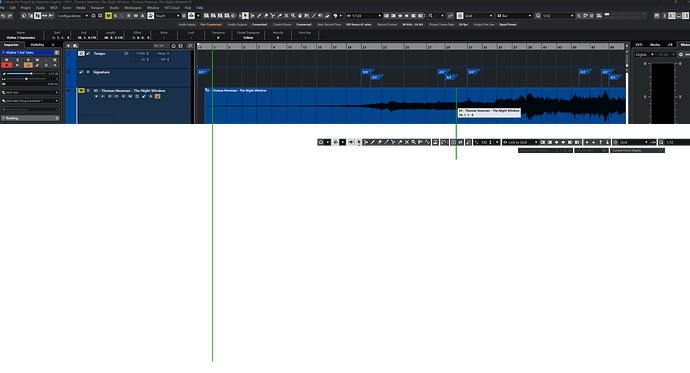Viewport: 690px width, 373px height.
Task: Click the Record Format status field
Action: click(x=400, y=25)
